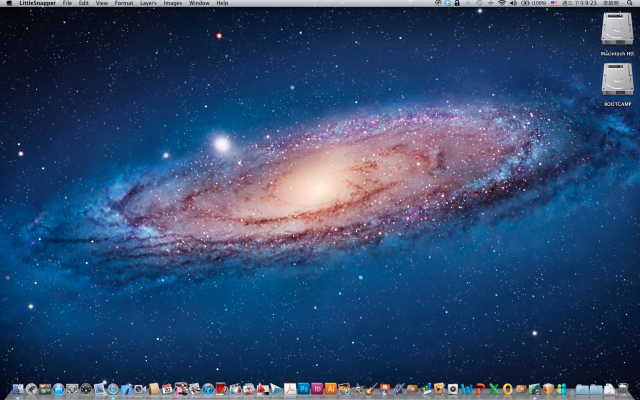
Task: Open the Help menu
Action: pos(222,3)
